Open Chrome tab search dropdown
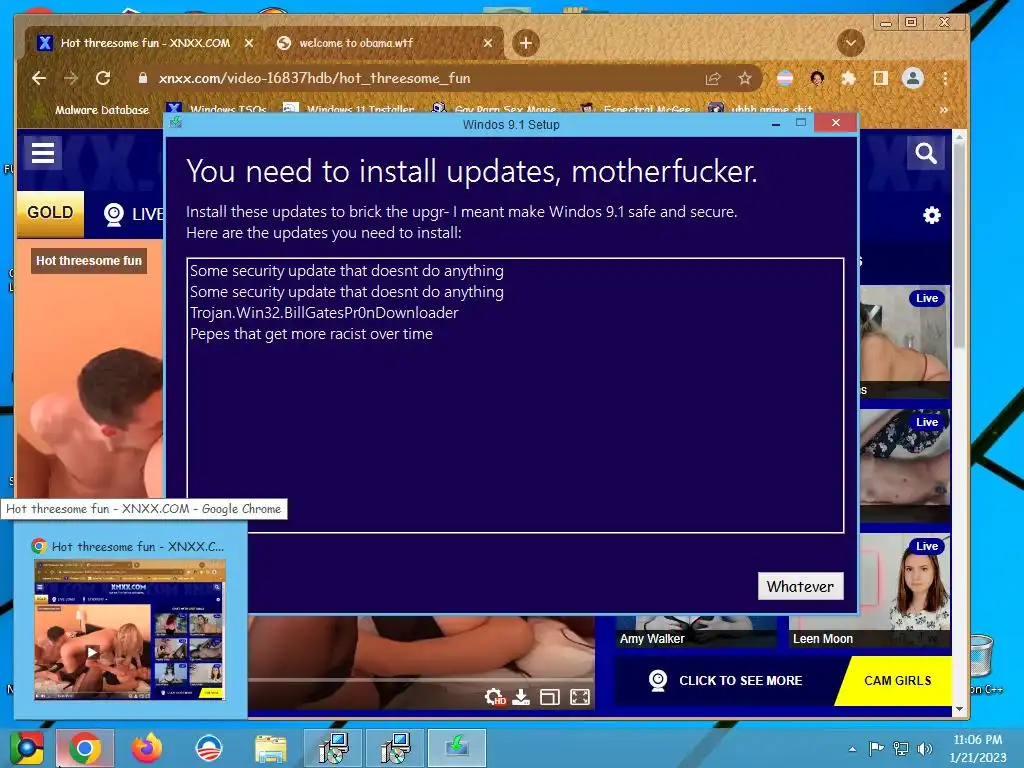 click(x=850, y=43)
